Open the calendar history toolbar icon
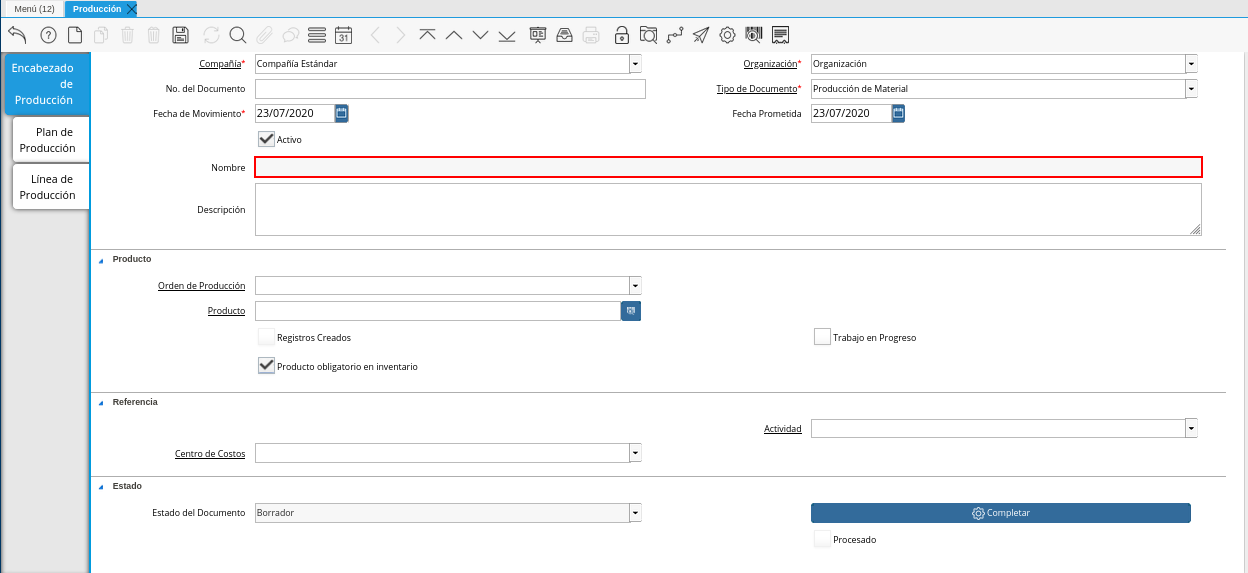This screenshot has width=1248, height=573. tap(343, 35)
